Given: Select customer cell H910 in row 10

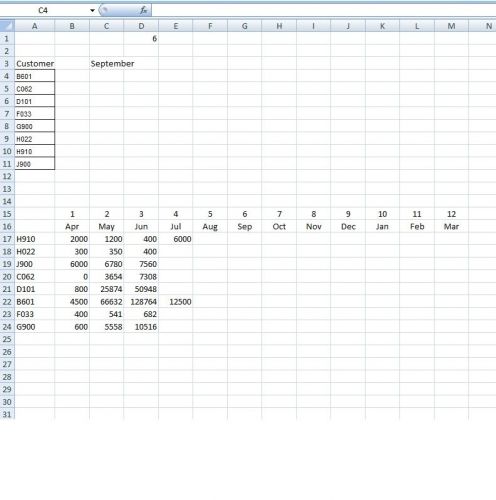Looking at the screenshot, I should coord(35,151).
